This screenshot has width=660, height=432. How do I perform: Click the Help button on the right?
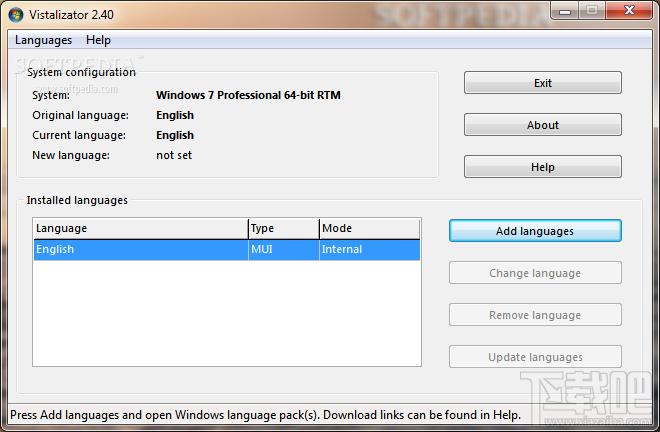tap(543, 167)
